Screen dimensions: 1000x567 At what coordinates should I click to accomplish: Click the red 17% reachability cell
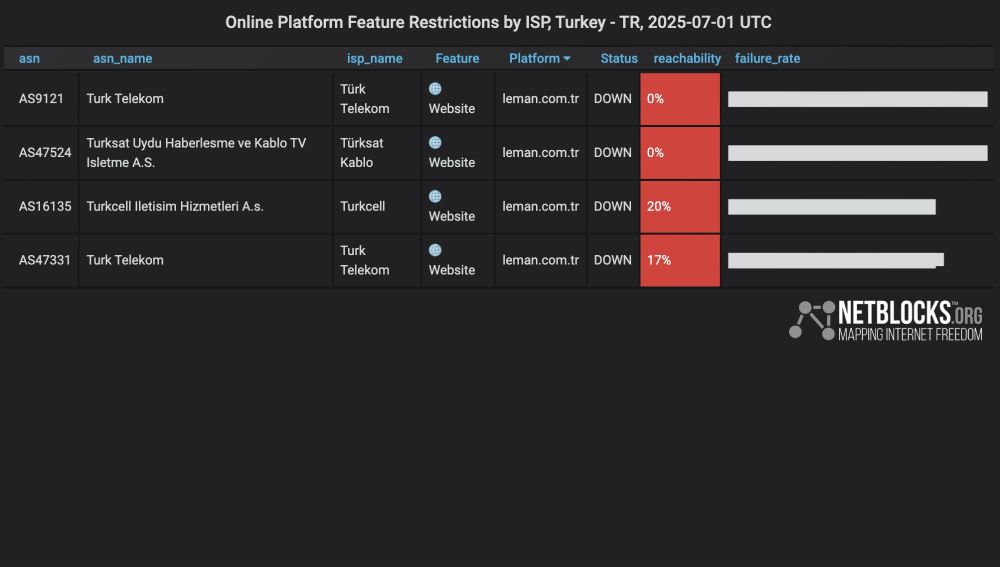(x=680, y=260)
